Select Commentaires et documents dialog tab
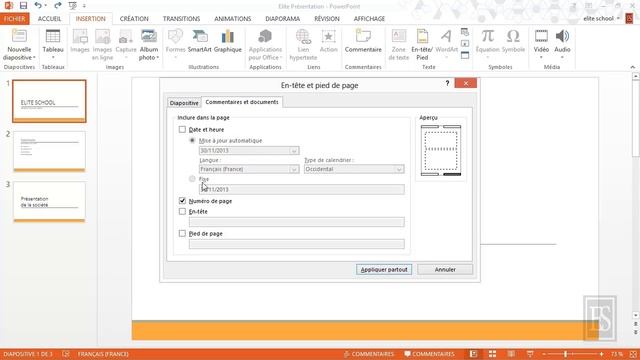640x360 pixels. [242, 102]
